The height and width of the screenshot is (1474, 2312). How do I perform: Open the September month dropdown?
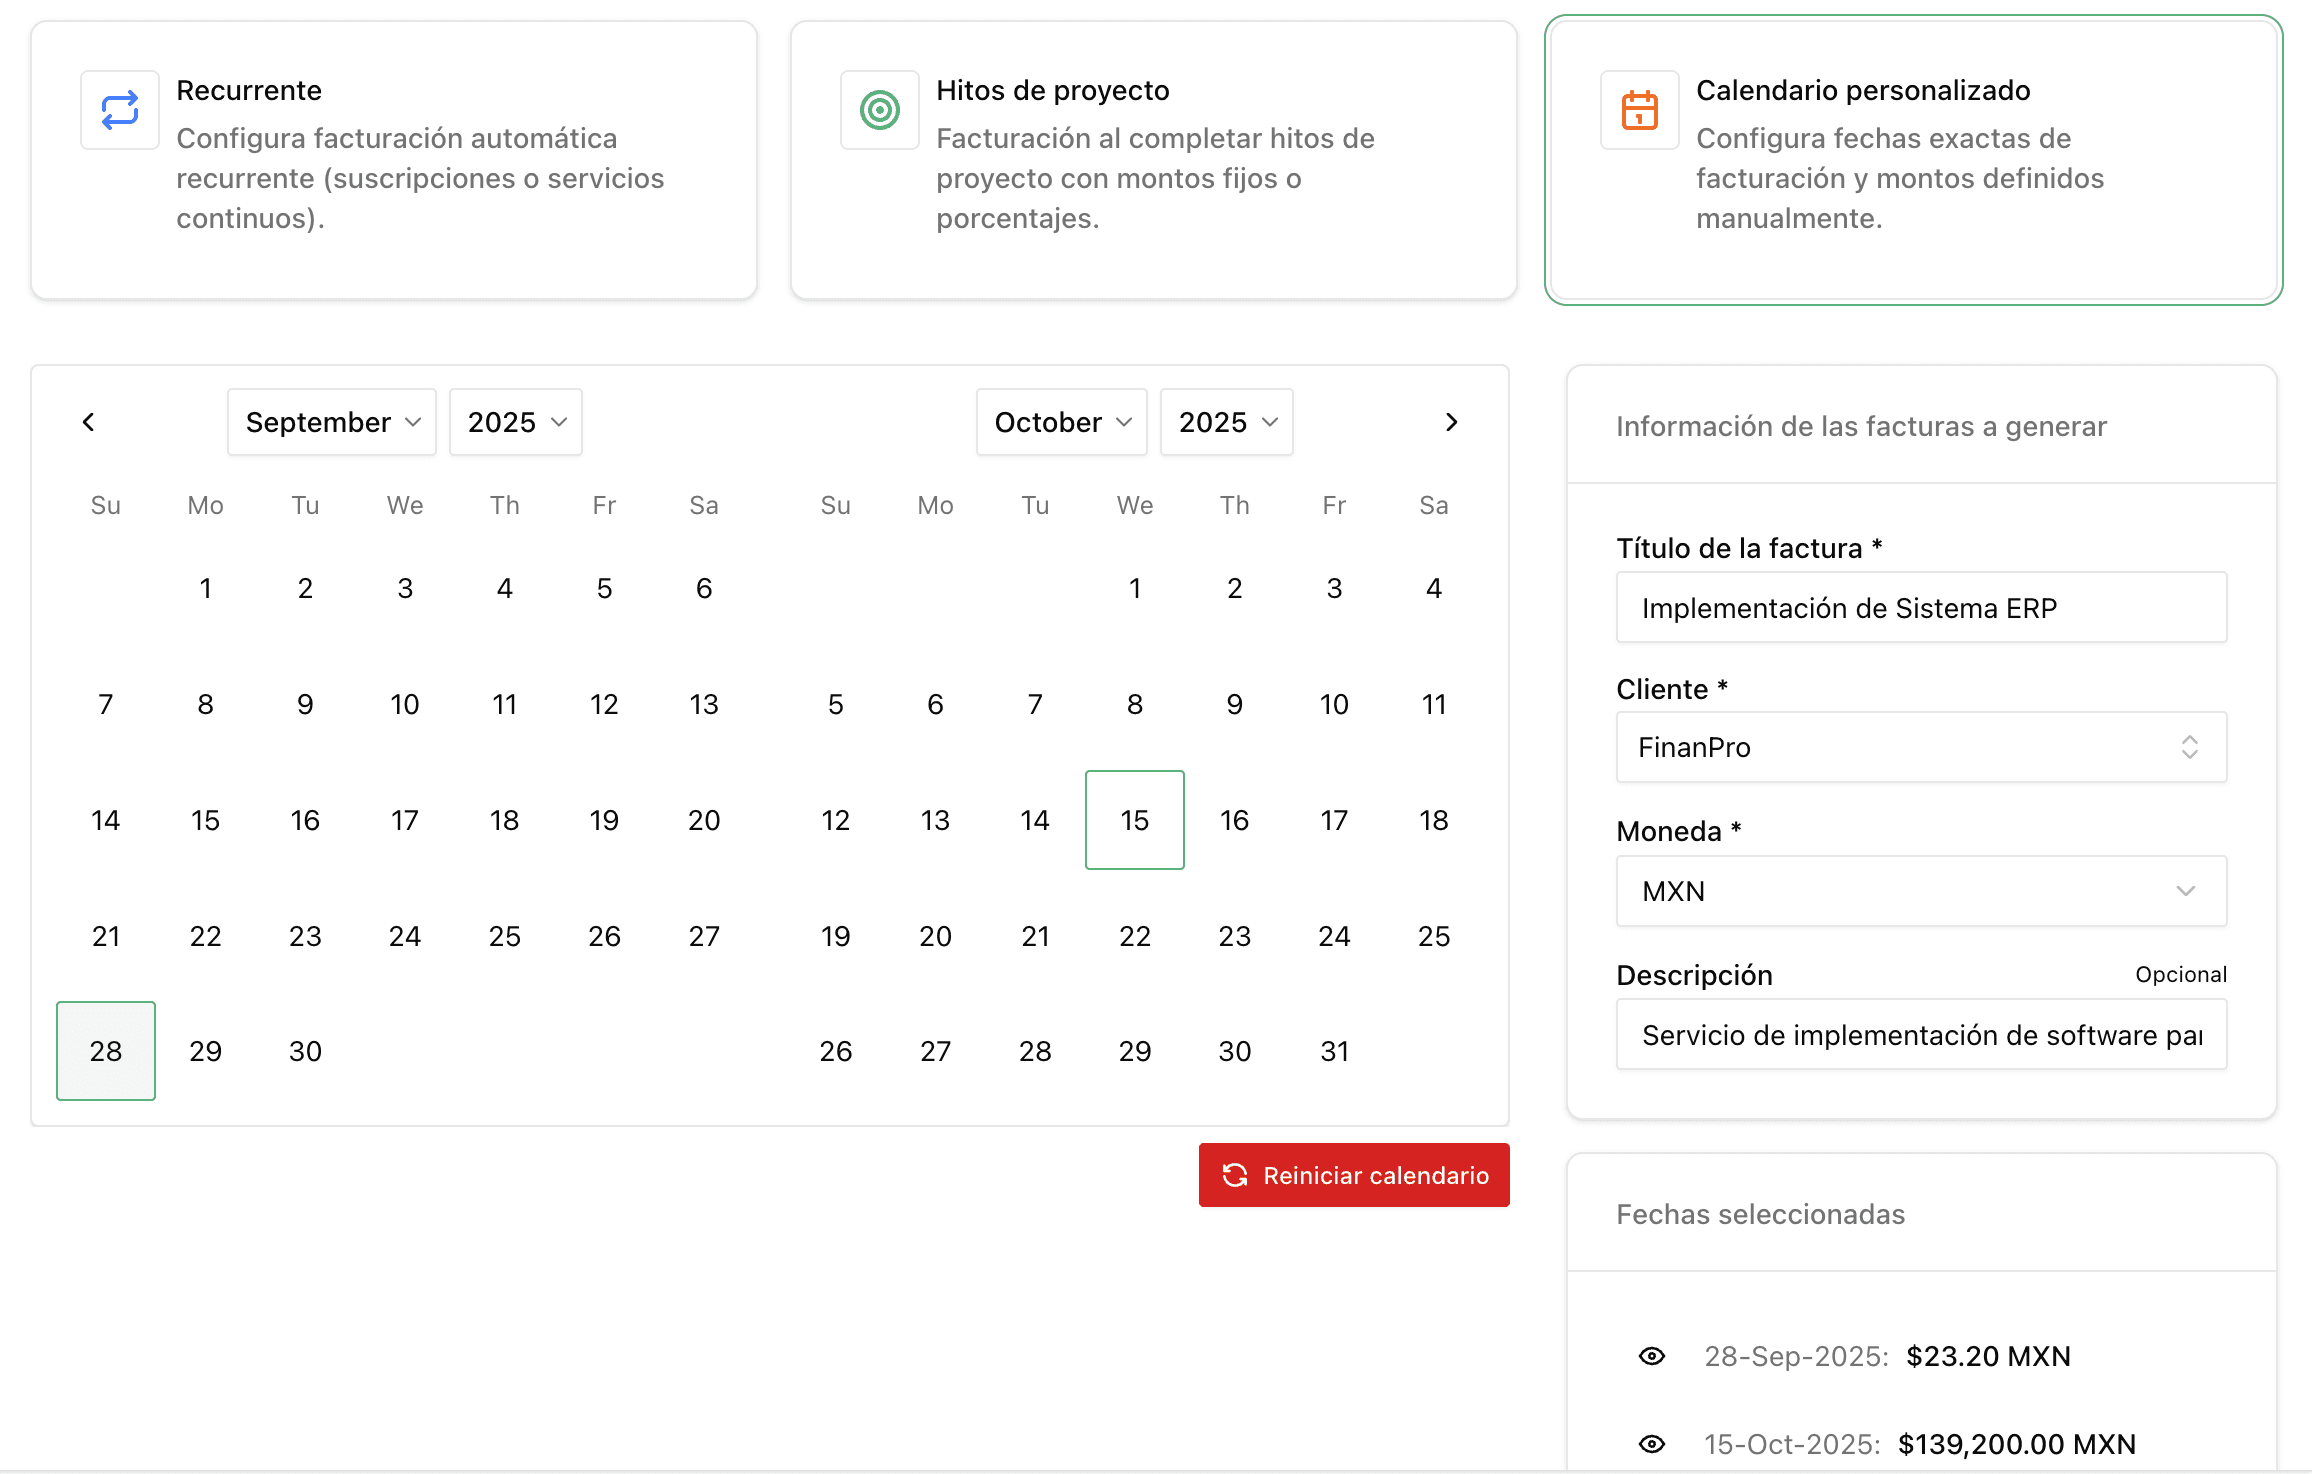[x=331, y=421]
